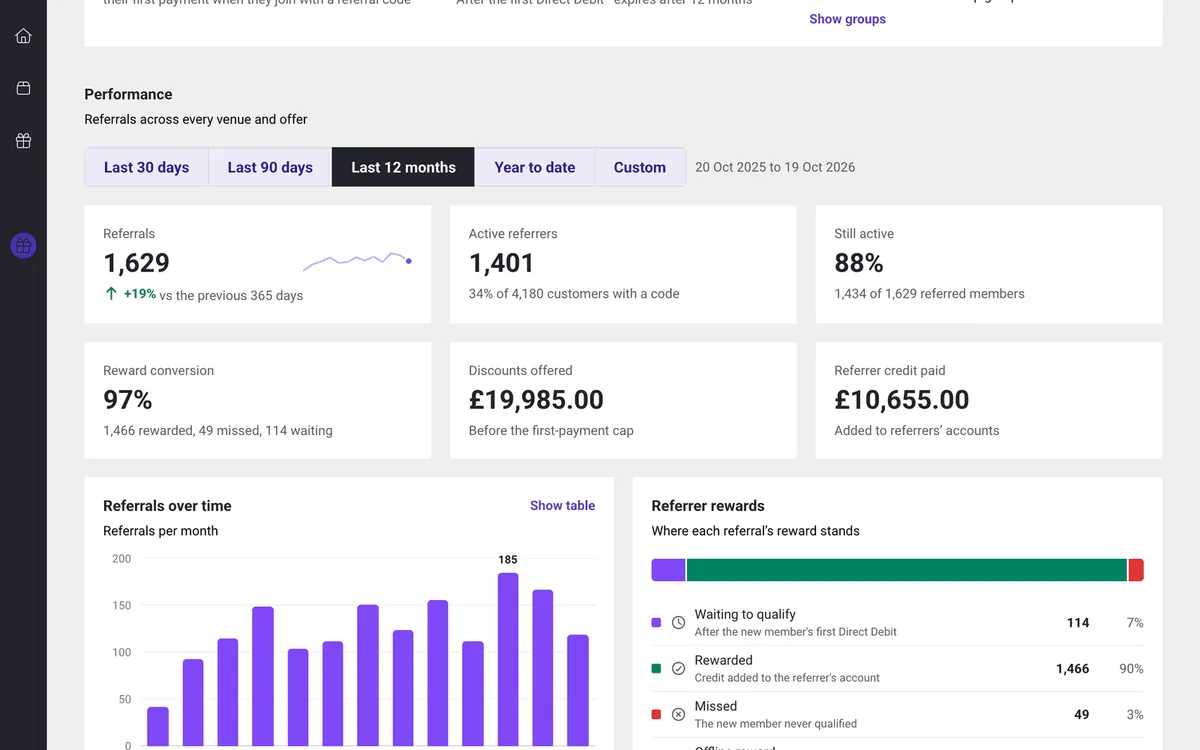Click the Active referrers value 1,401

click(502, 263)
